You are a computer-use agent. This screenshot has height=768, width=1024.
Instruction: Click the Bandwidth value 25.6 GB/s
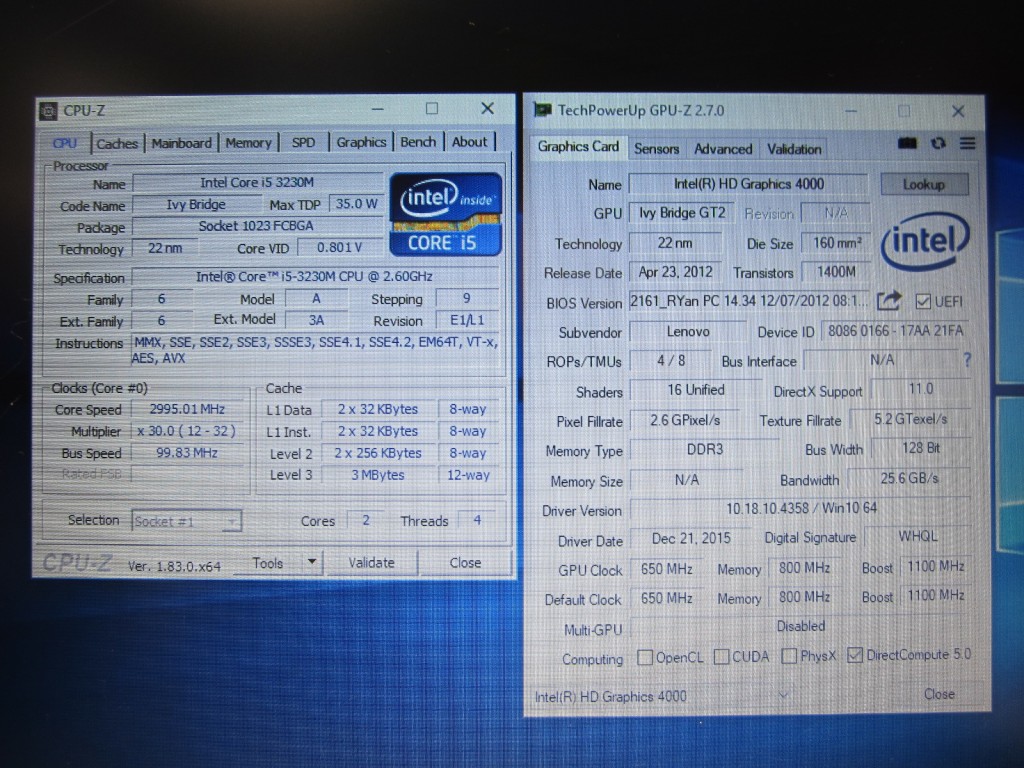909,478
